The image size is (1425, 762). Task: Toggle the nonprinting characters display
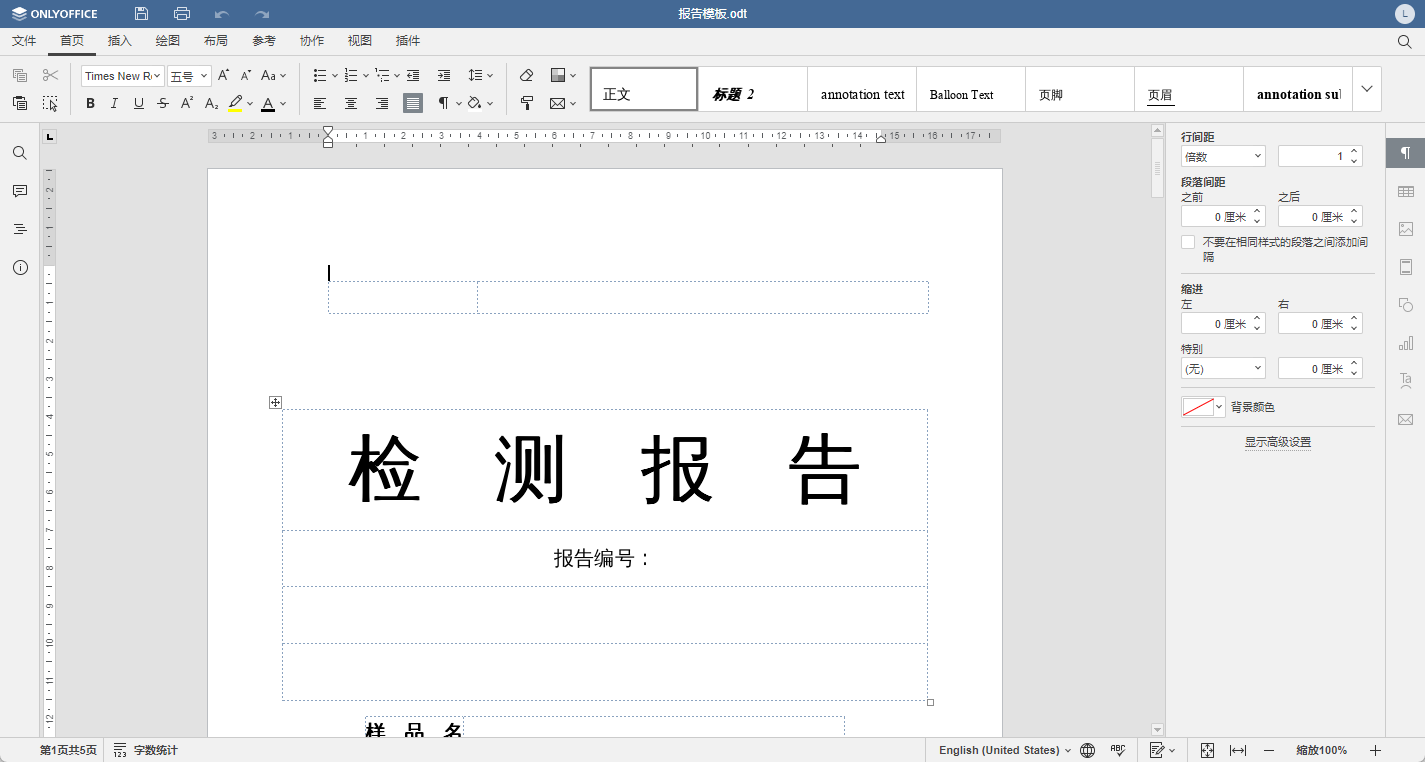tap(441, 103)
